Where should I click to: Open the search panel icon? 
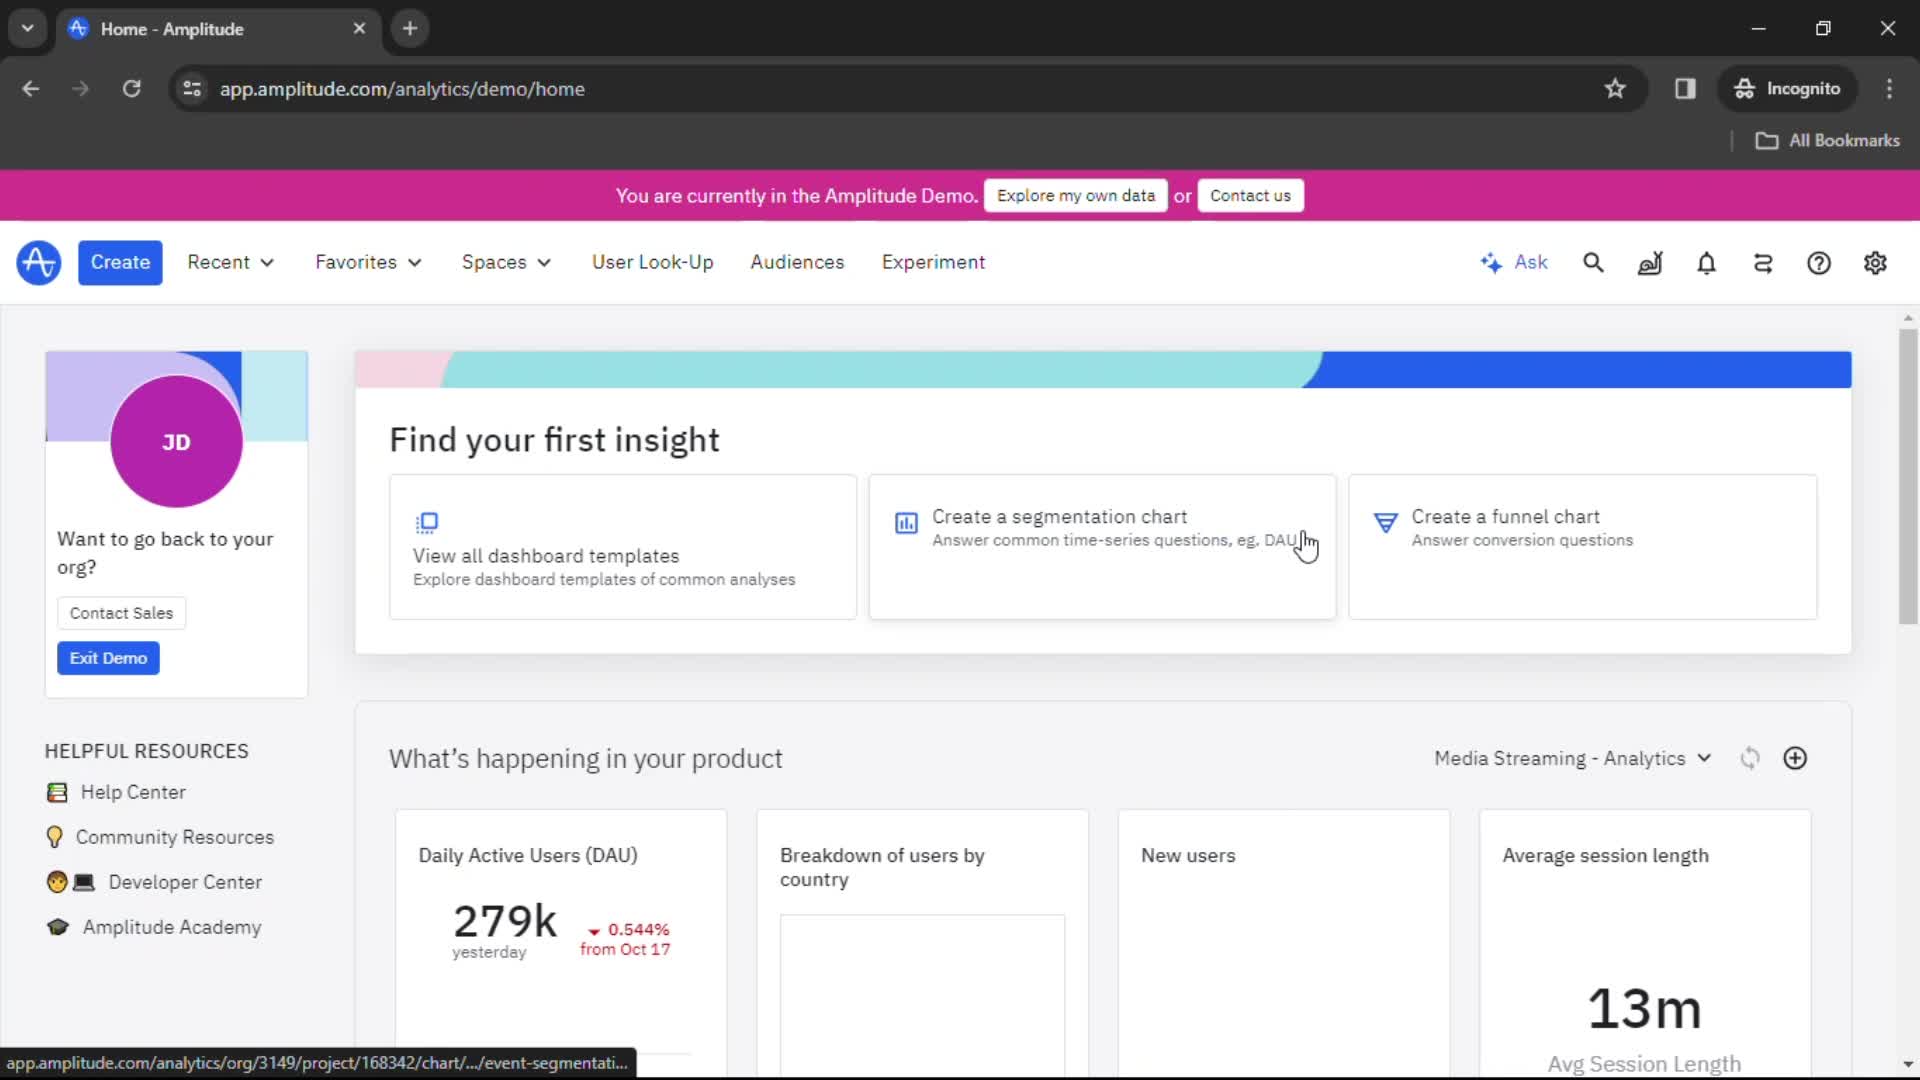point(1593,262)
